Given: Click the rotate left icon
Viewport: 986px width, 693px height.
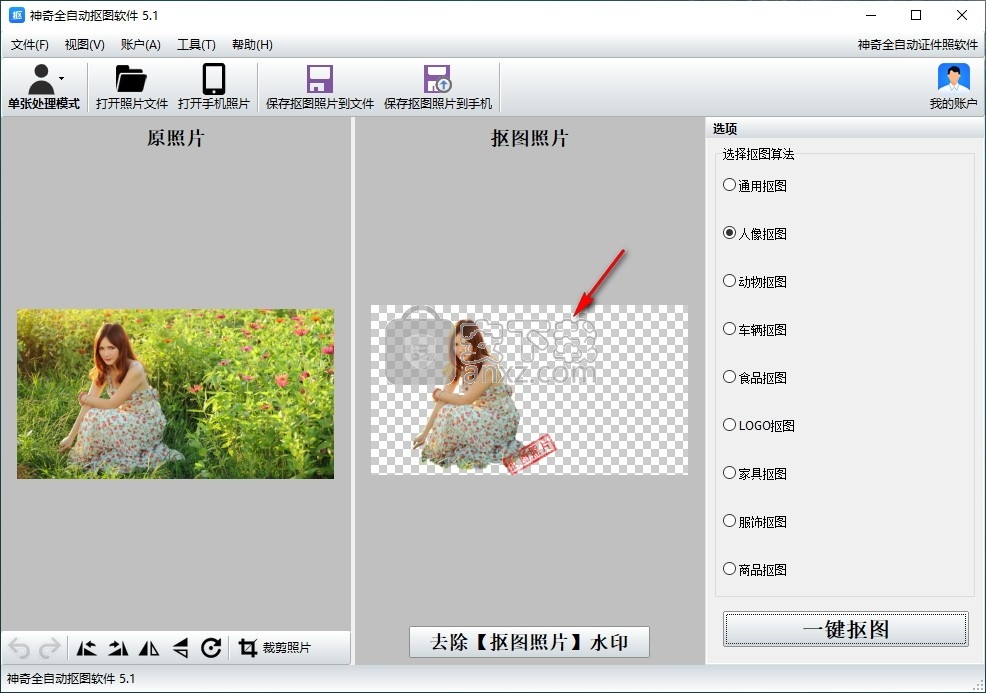Looking at the screenshot, I should pos(87,648).
